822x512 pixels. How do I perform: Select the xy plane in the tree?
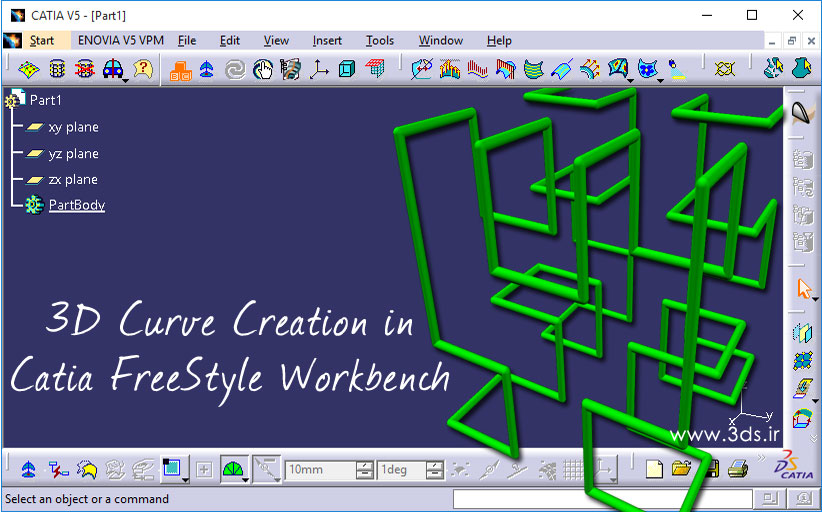(x=73, y=127)
